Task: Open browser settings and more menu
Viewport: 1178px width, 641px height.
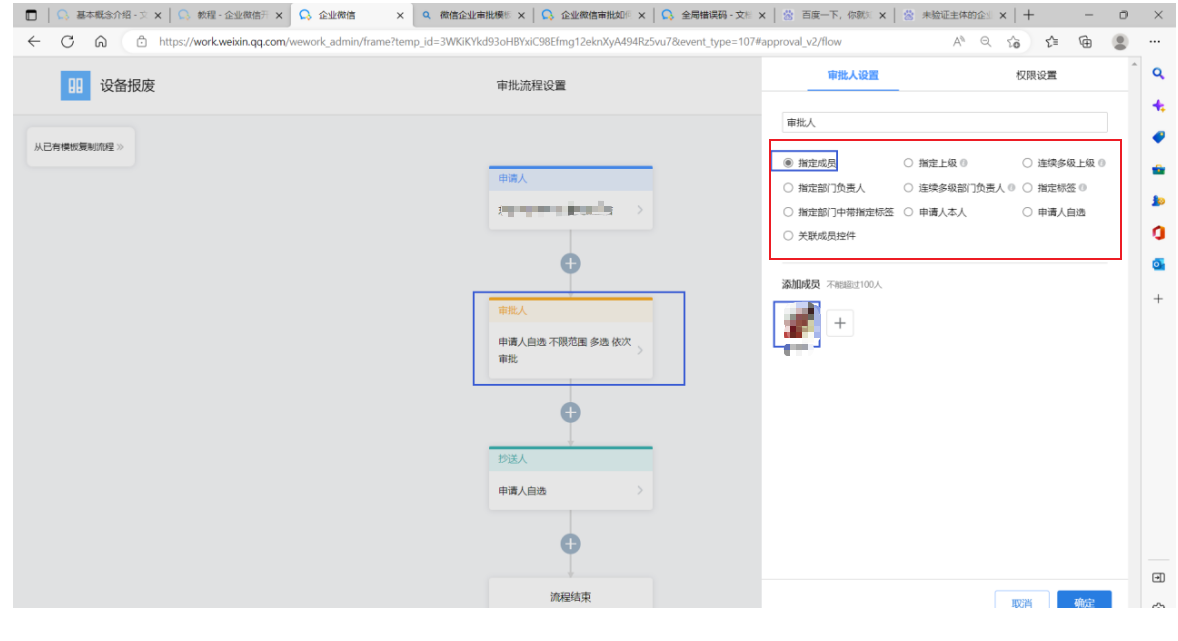Action: pyautogui.click(x=1155, y=42)
